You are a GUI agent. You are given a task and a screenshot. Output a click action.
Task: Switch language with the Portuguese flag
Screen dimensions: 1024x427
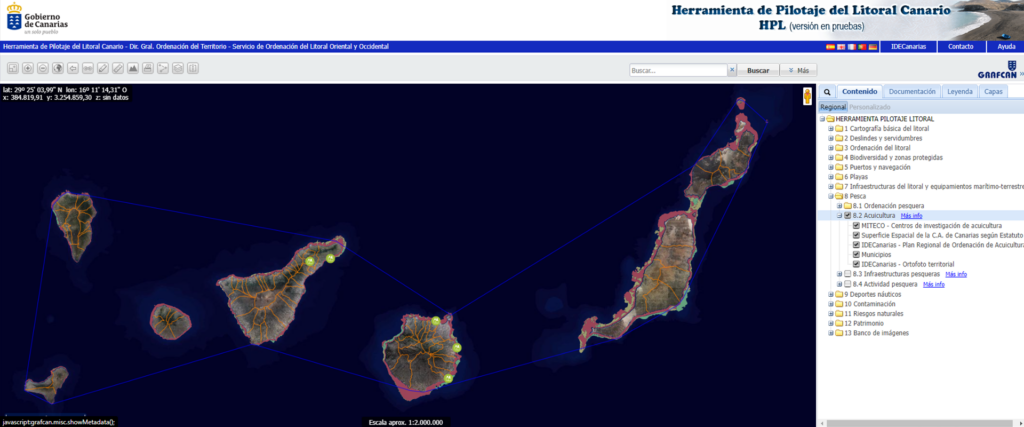point(862,47)
